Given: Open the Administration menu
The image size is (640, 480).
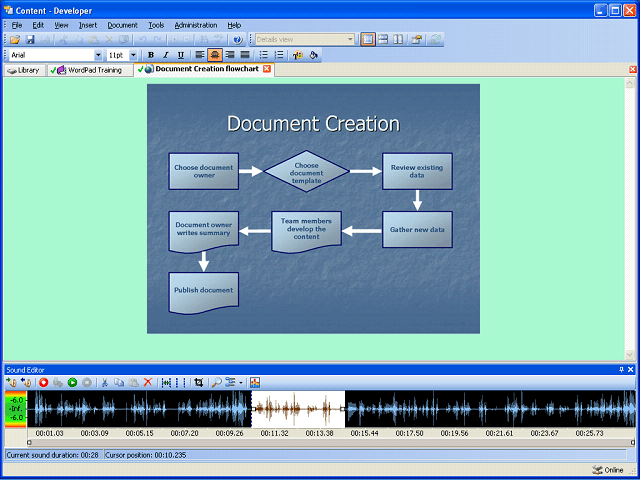Looking at the screenshot, I should 196,25.
